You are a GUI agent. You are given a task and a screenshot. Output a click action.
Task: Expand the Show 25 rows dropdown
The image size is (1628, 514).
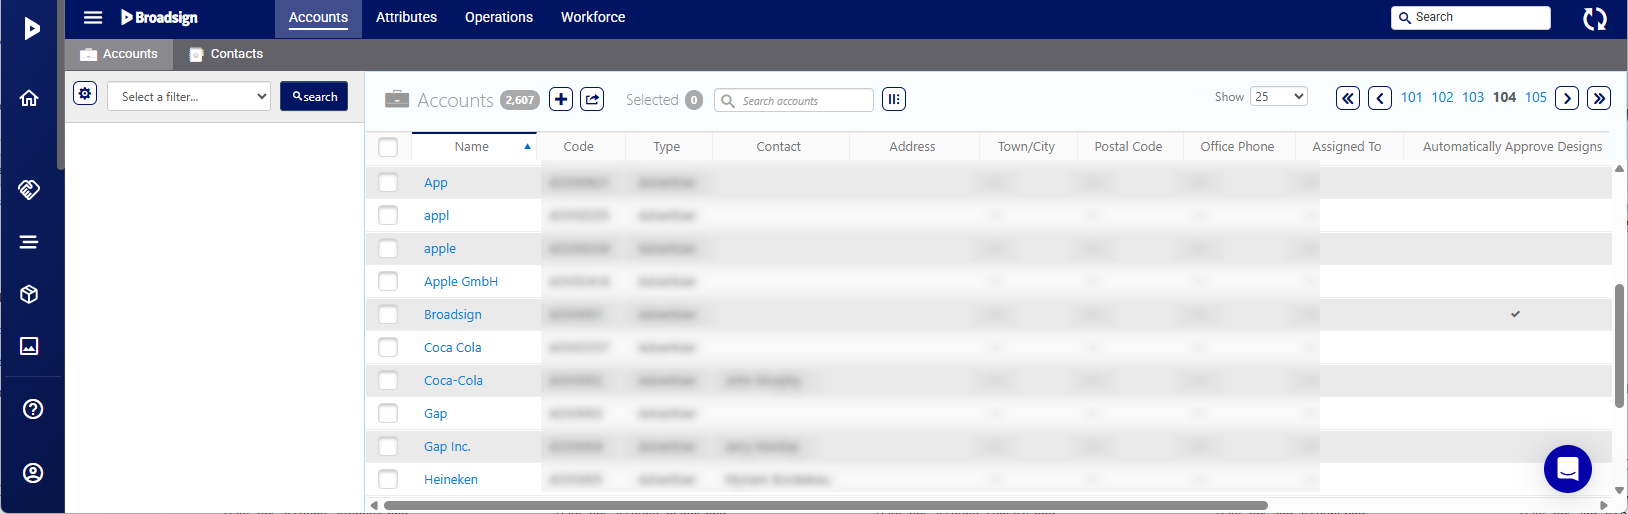[1279, 97]
